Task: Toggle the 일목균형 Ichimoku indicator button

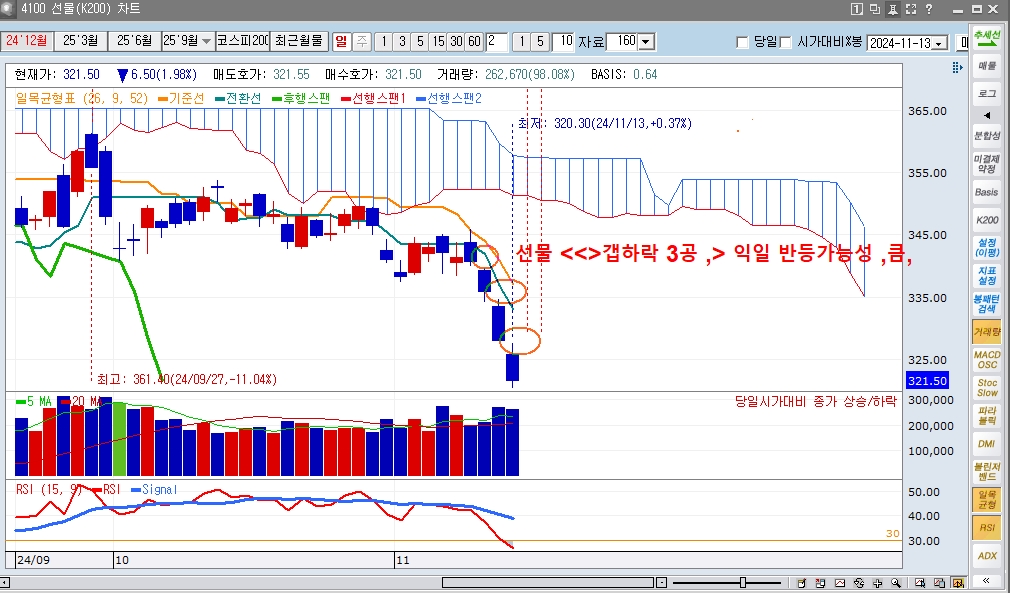Action: point(987,499)
